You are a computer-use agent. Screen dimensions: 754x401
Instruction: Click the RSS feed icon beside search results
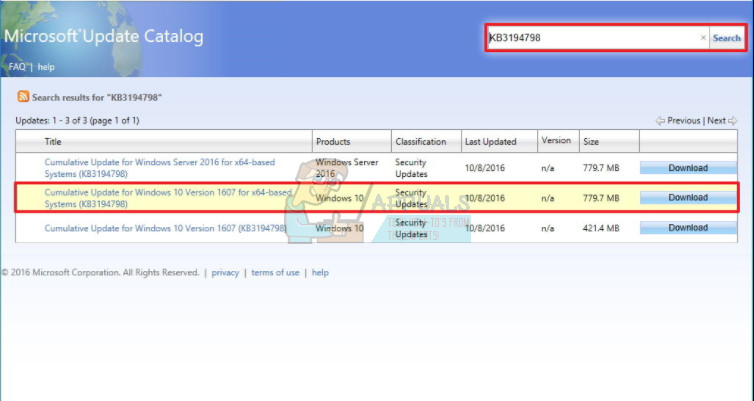23,97
